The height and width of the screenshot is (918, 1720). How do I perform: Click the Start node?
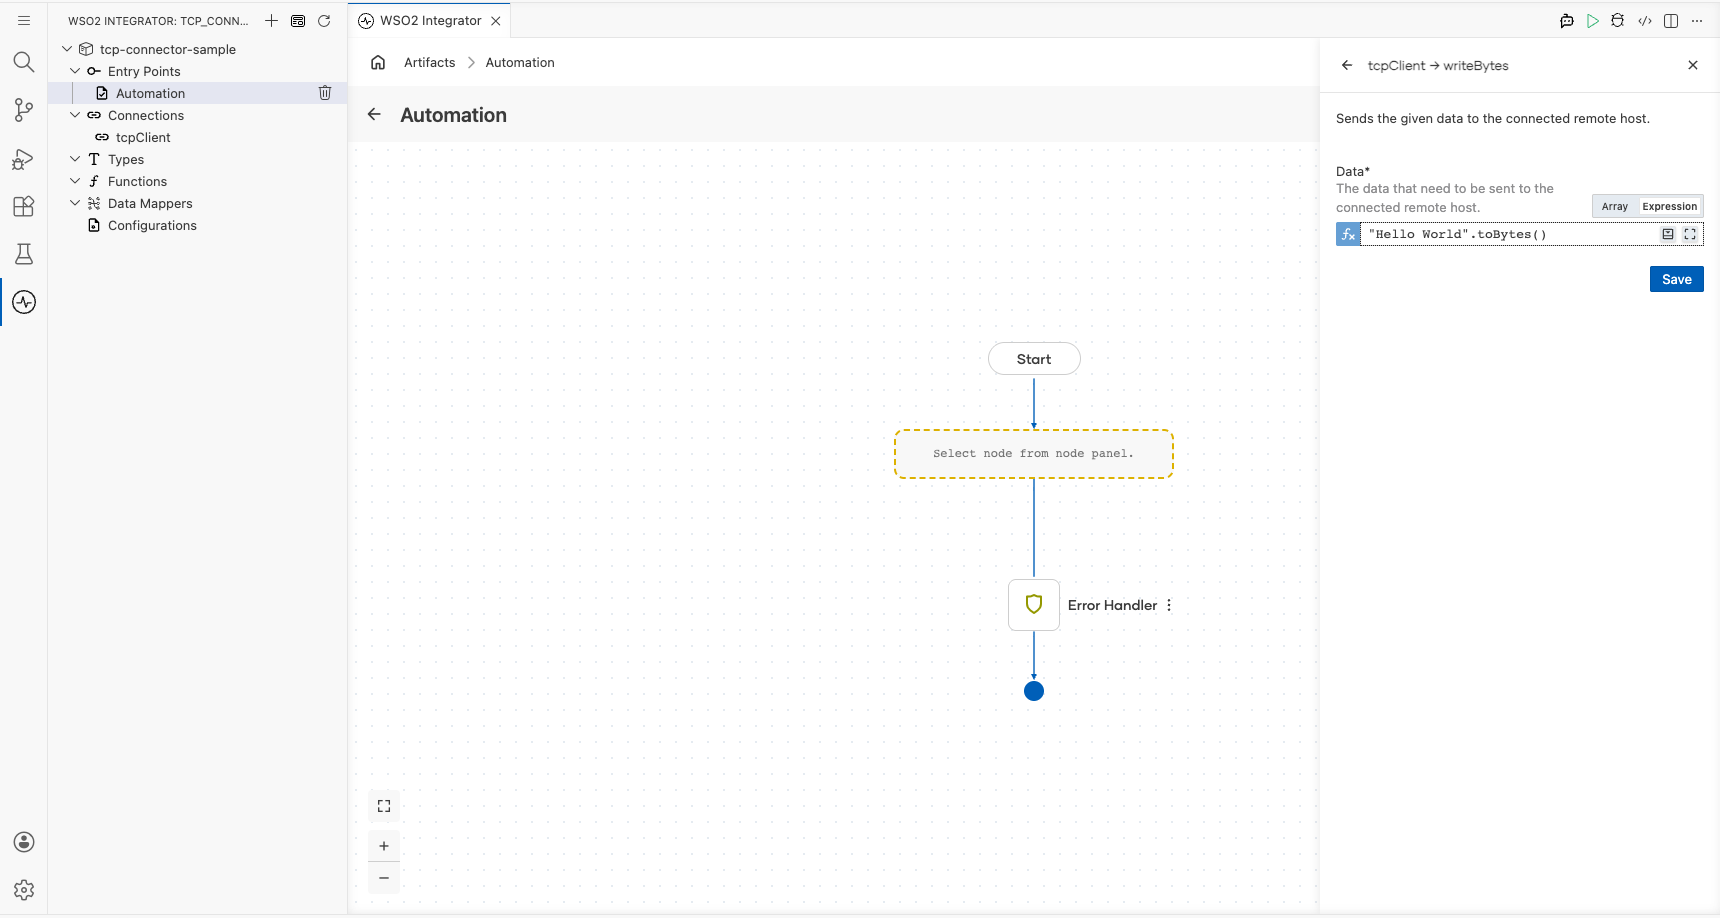pyautogui.click(x=1034, y=359)
